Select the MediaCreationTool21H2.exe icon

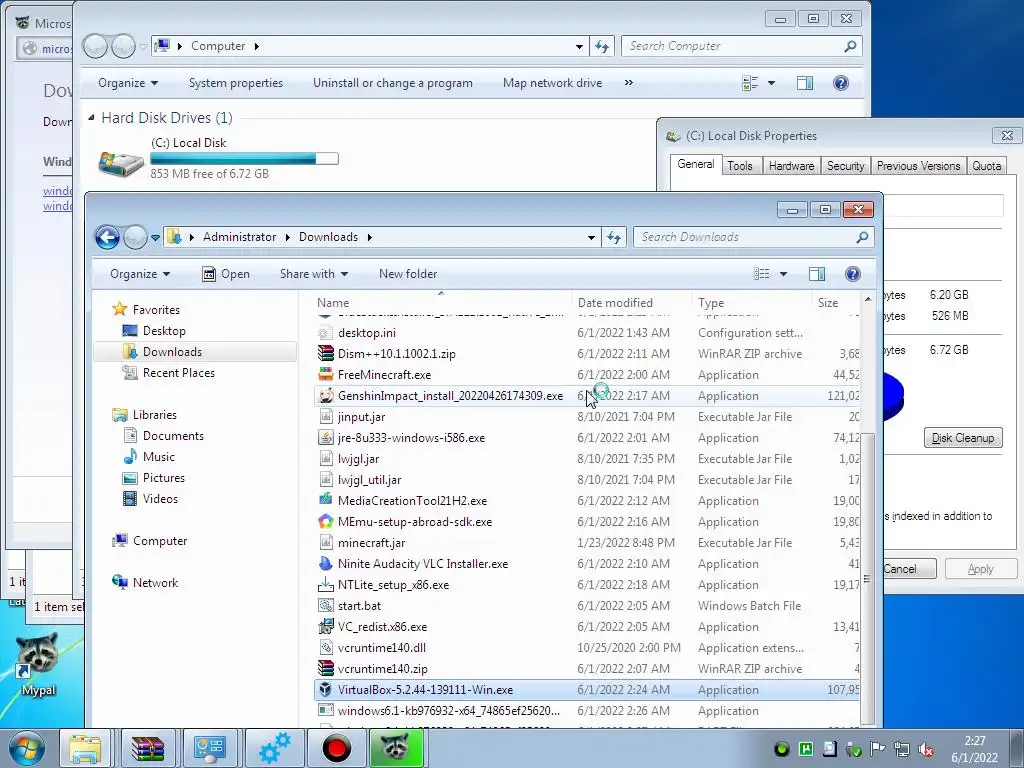coord(325,501)
